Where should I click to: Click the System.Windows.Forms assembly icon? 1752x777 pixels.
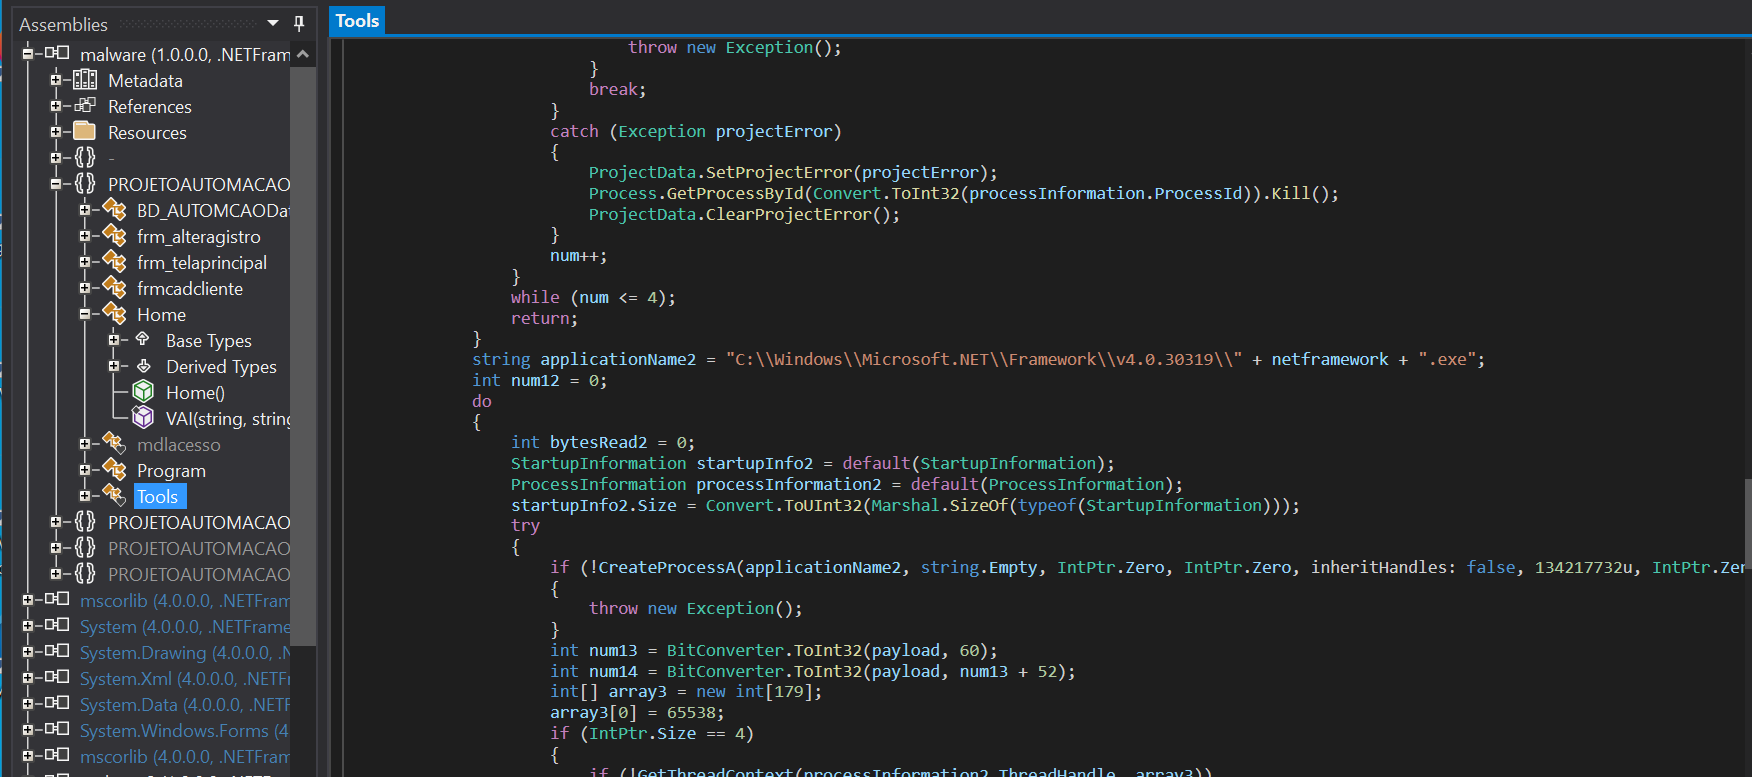pos(57,729)
